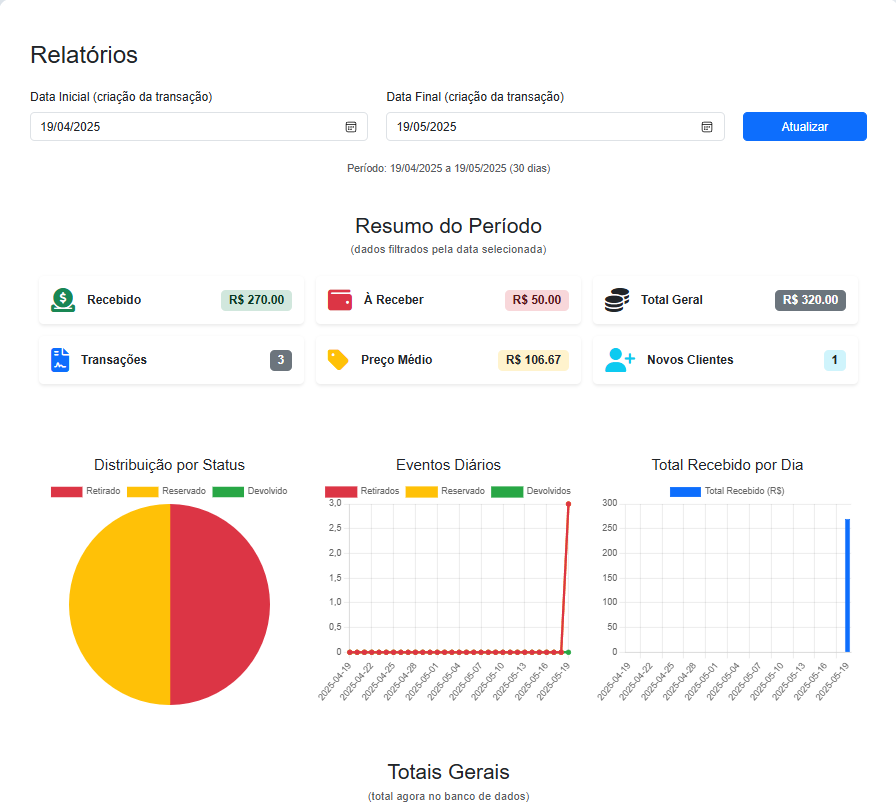
Task: Click the R$ 270.00 badge
Action: click(x=257, y=300)
